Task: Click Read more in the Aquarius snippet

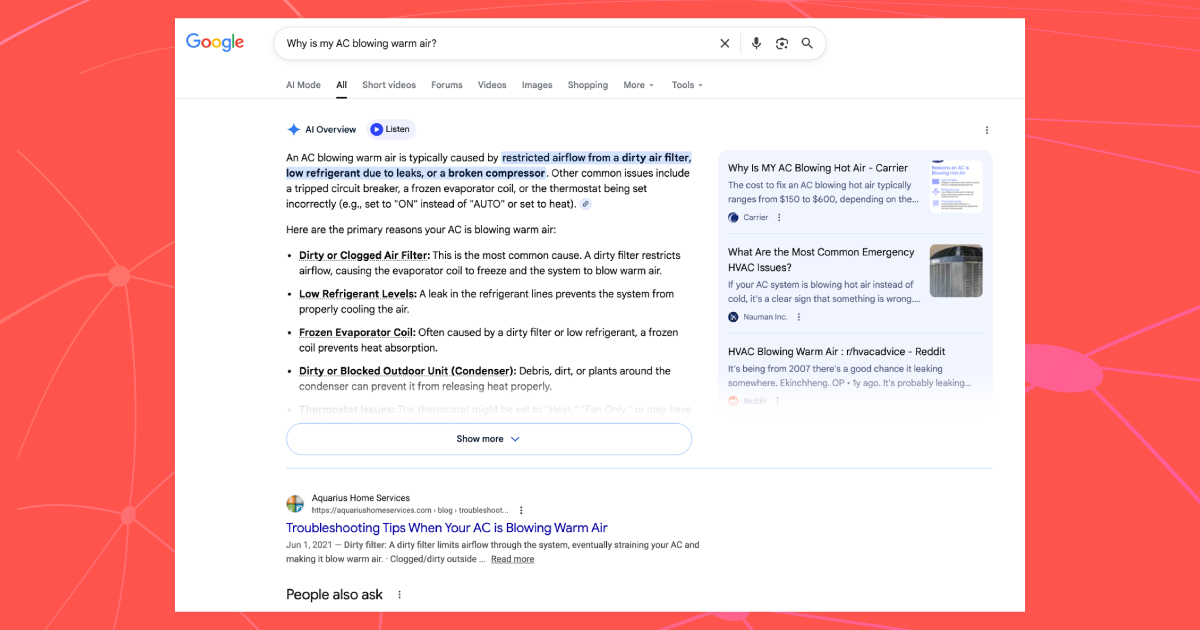Action: tap(512, 559)
